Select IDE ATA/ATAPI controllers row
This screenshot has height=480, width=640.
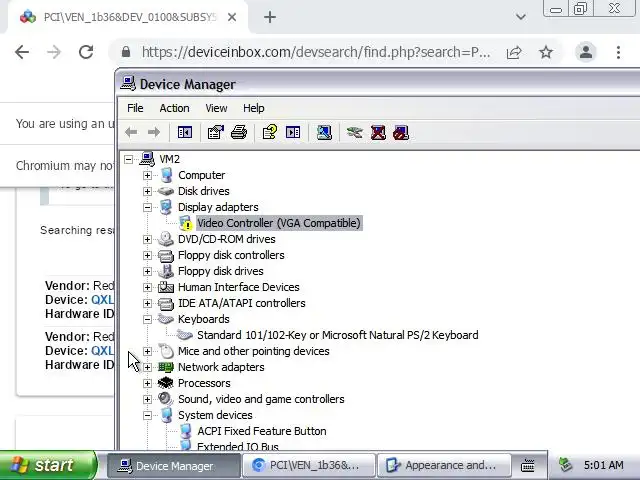tap(242, 303)
